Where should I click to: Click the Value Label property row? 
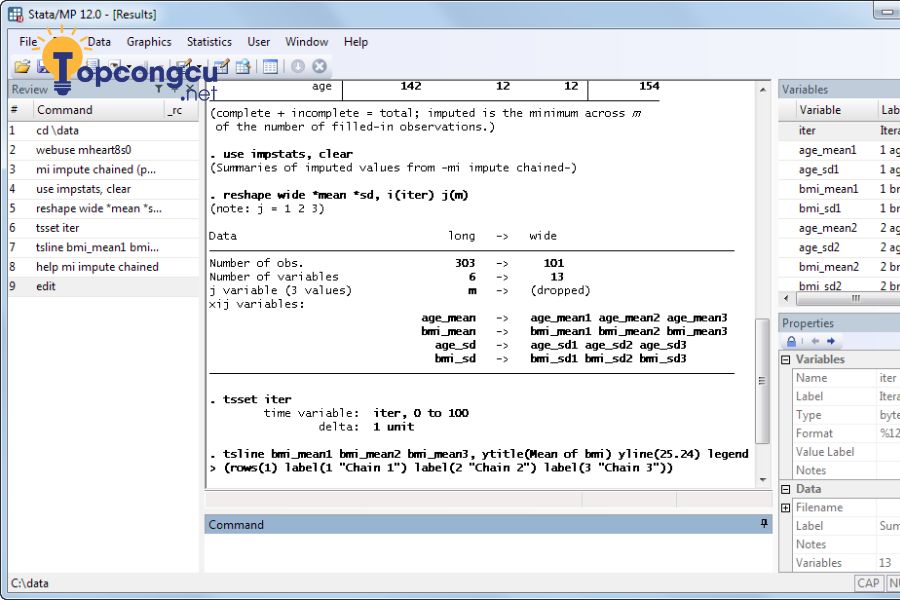[x=846, y=452]
